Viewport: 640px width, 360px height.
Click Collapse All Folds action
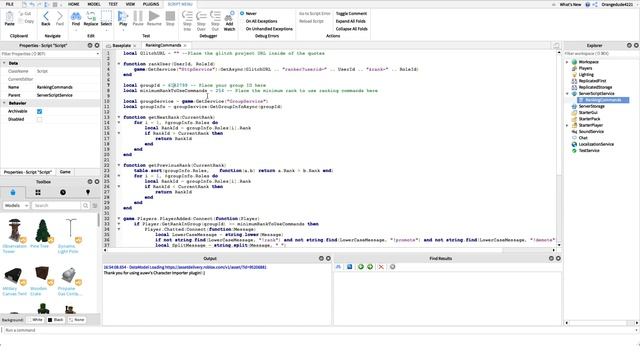[x=351, y=29]
